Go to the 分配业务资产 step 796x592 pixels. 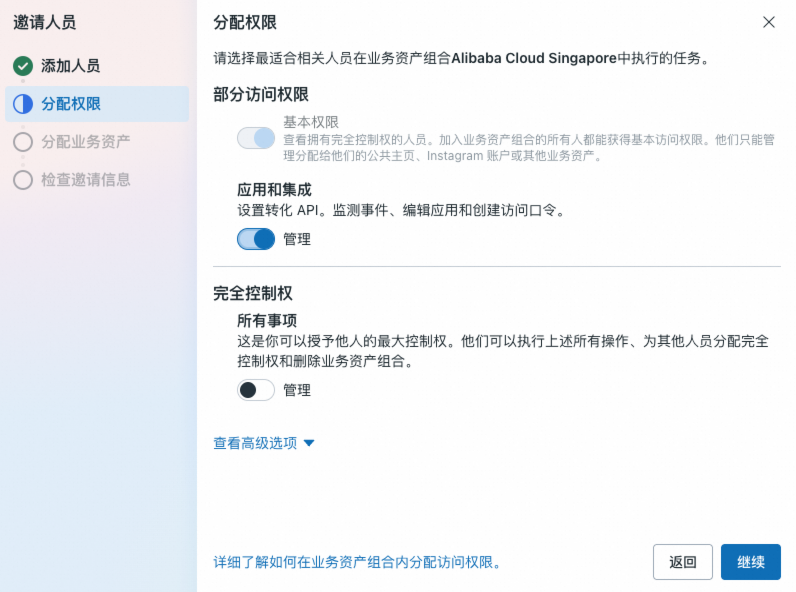pyautogui.click(x=85, y=142)
